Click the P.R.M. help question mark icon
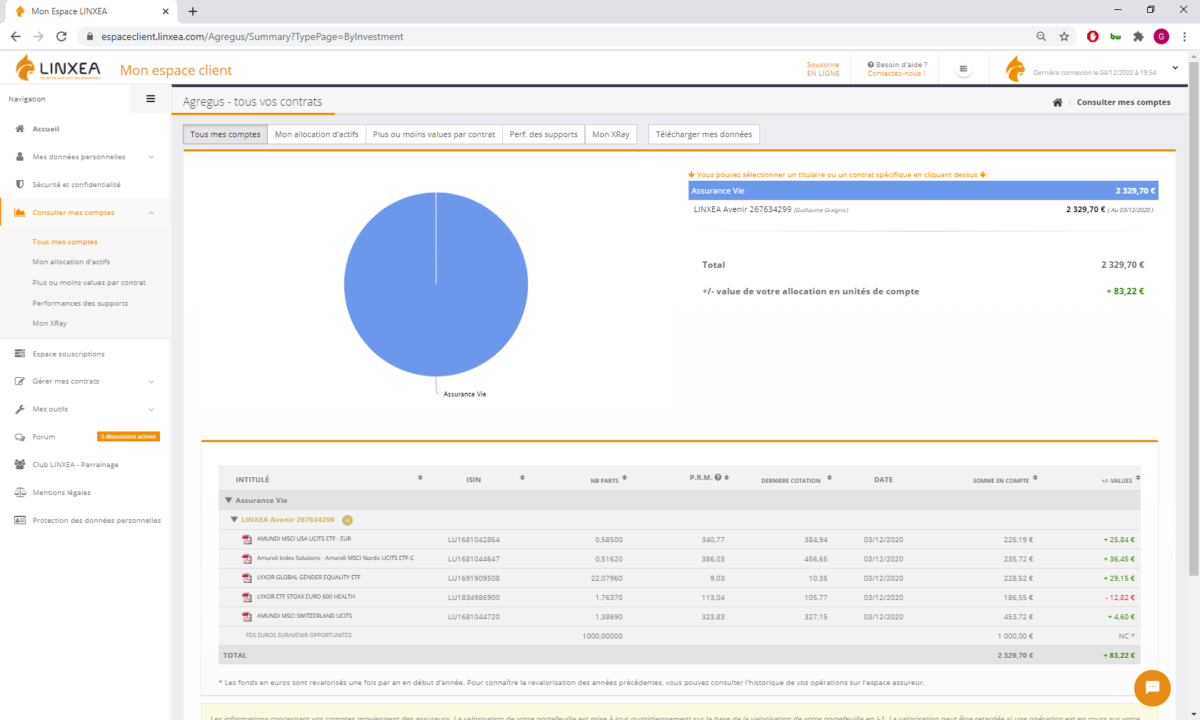Viewport: 1200px width, 720px height. [719, 478]
